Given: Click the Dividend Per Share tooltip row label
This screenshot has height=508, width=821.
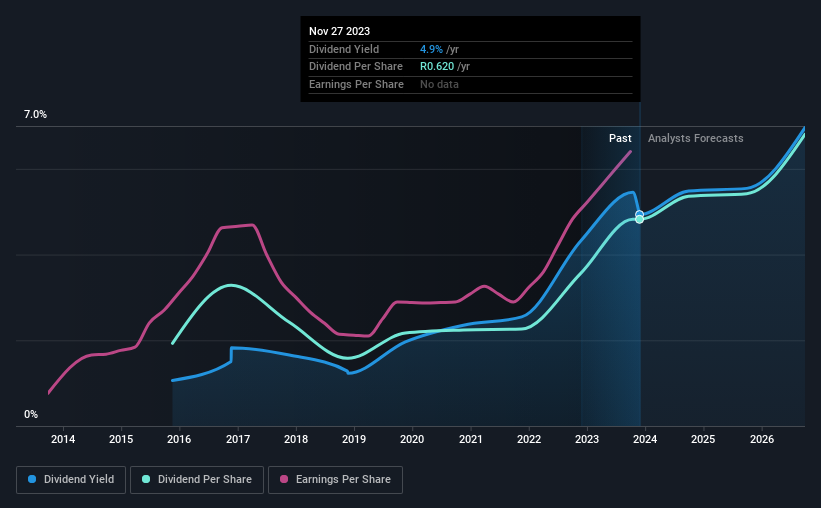Looking at the screenshot, I should 356,67.
